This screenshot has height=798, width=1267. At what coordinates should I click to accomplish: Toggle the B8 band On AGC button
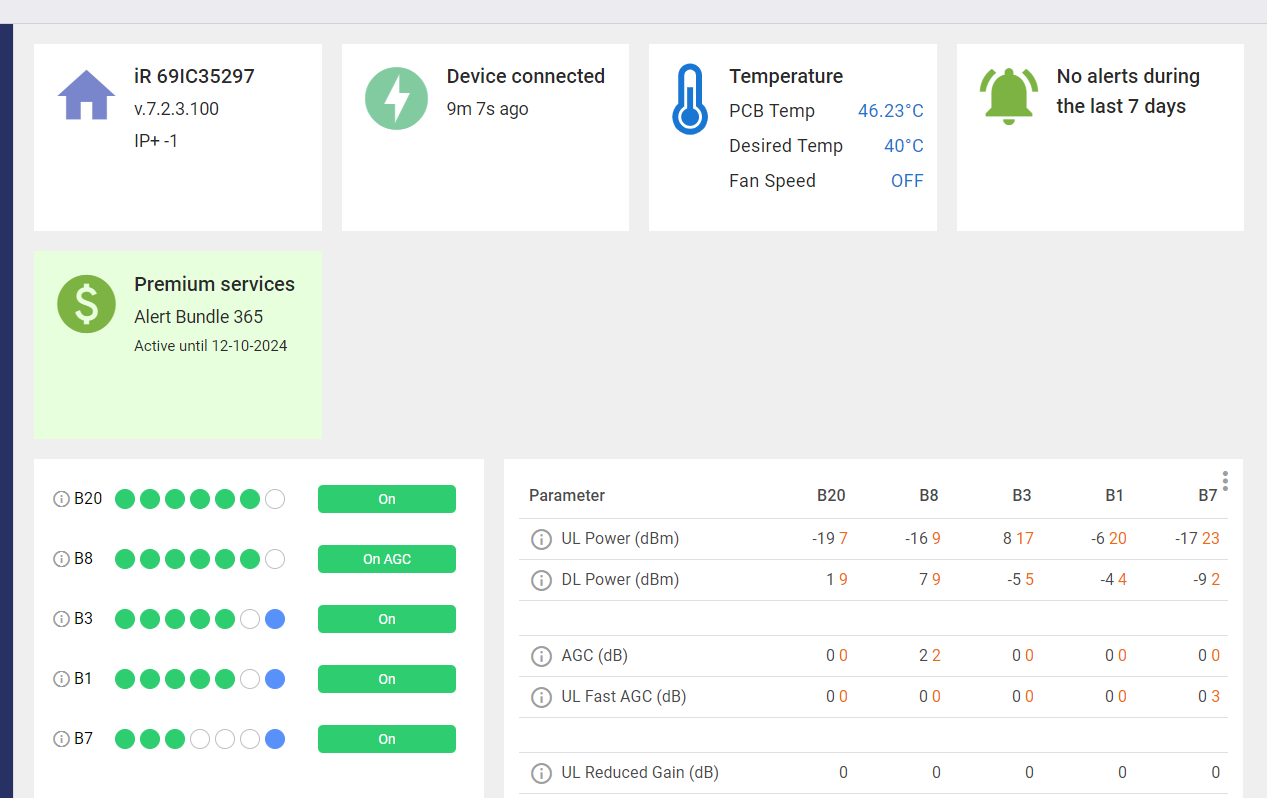pyautogui.click(x=386, y=559)
